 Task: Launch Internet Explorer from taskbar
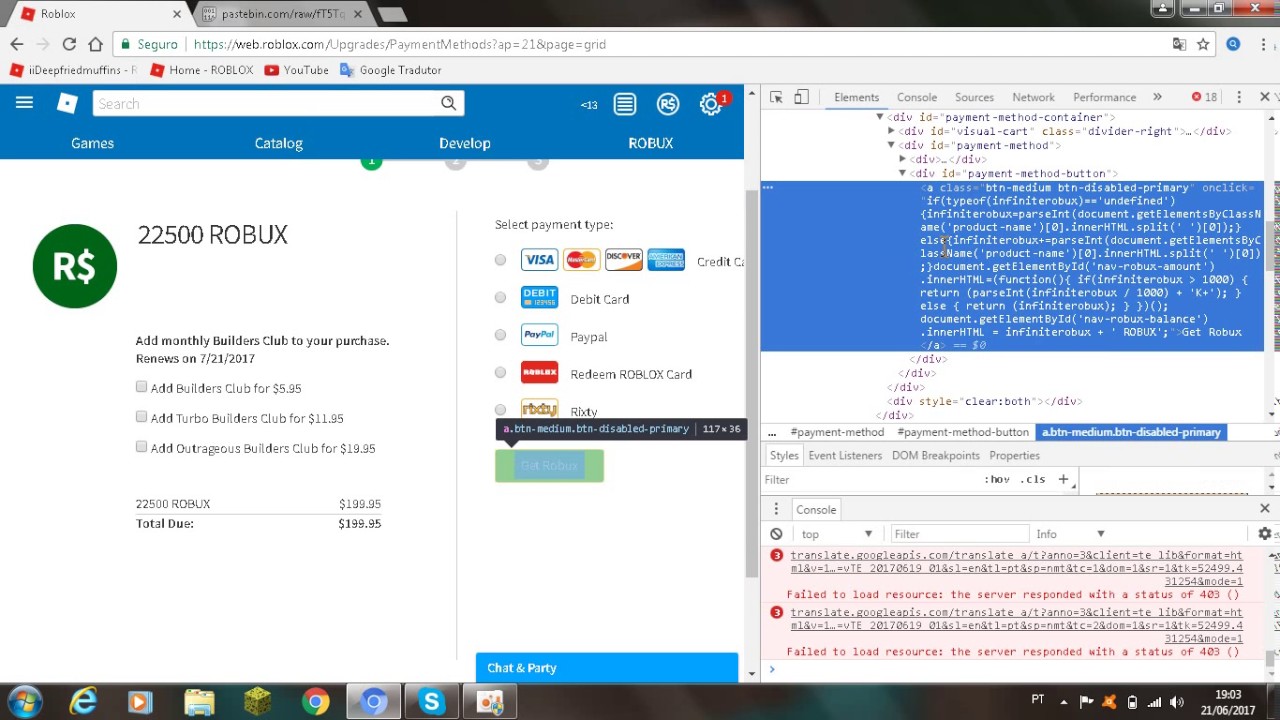click(82, 702)
